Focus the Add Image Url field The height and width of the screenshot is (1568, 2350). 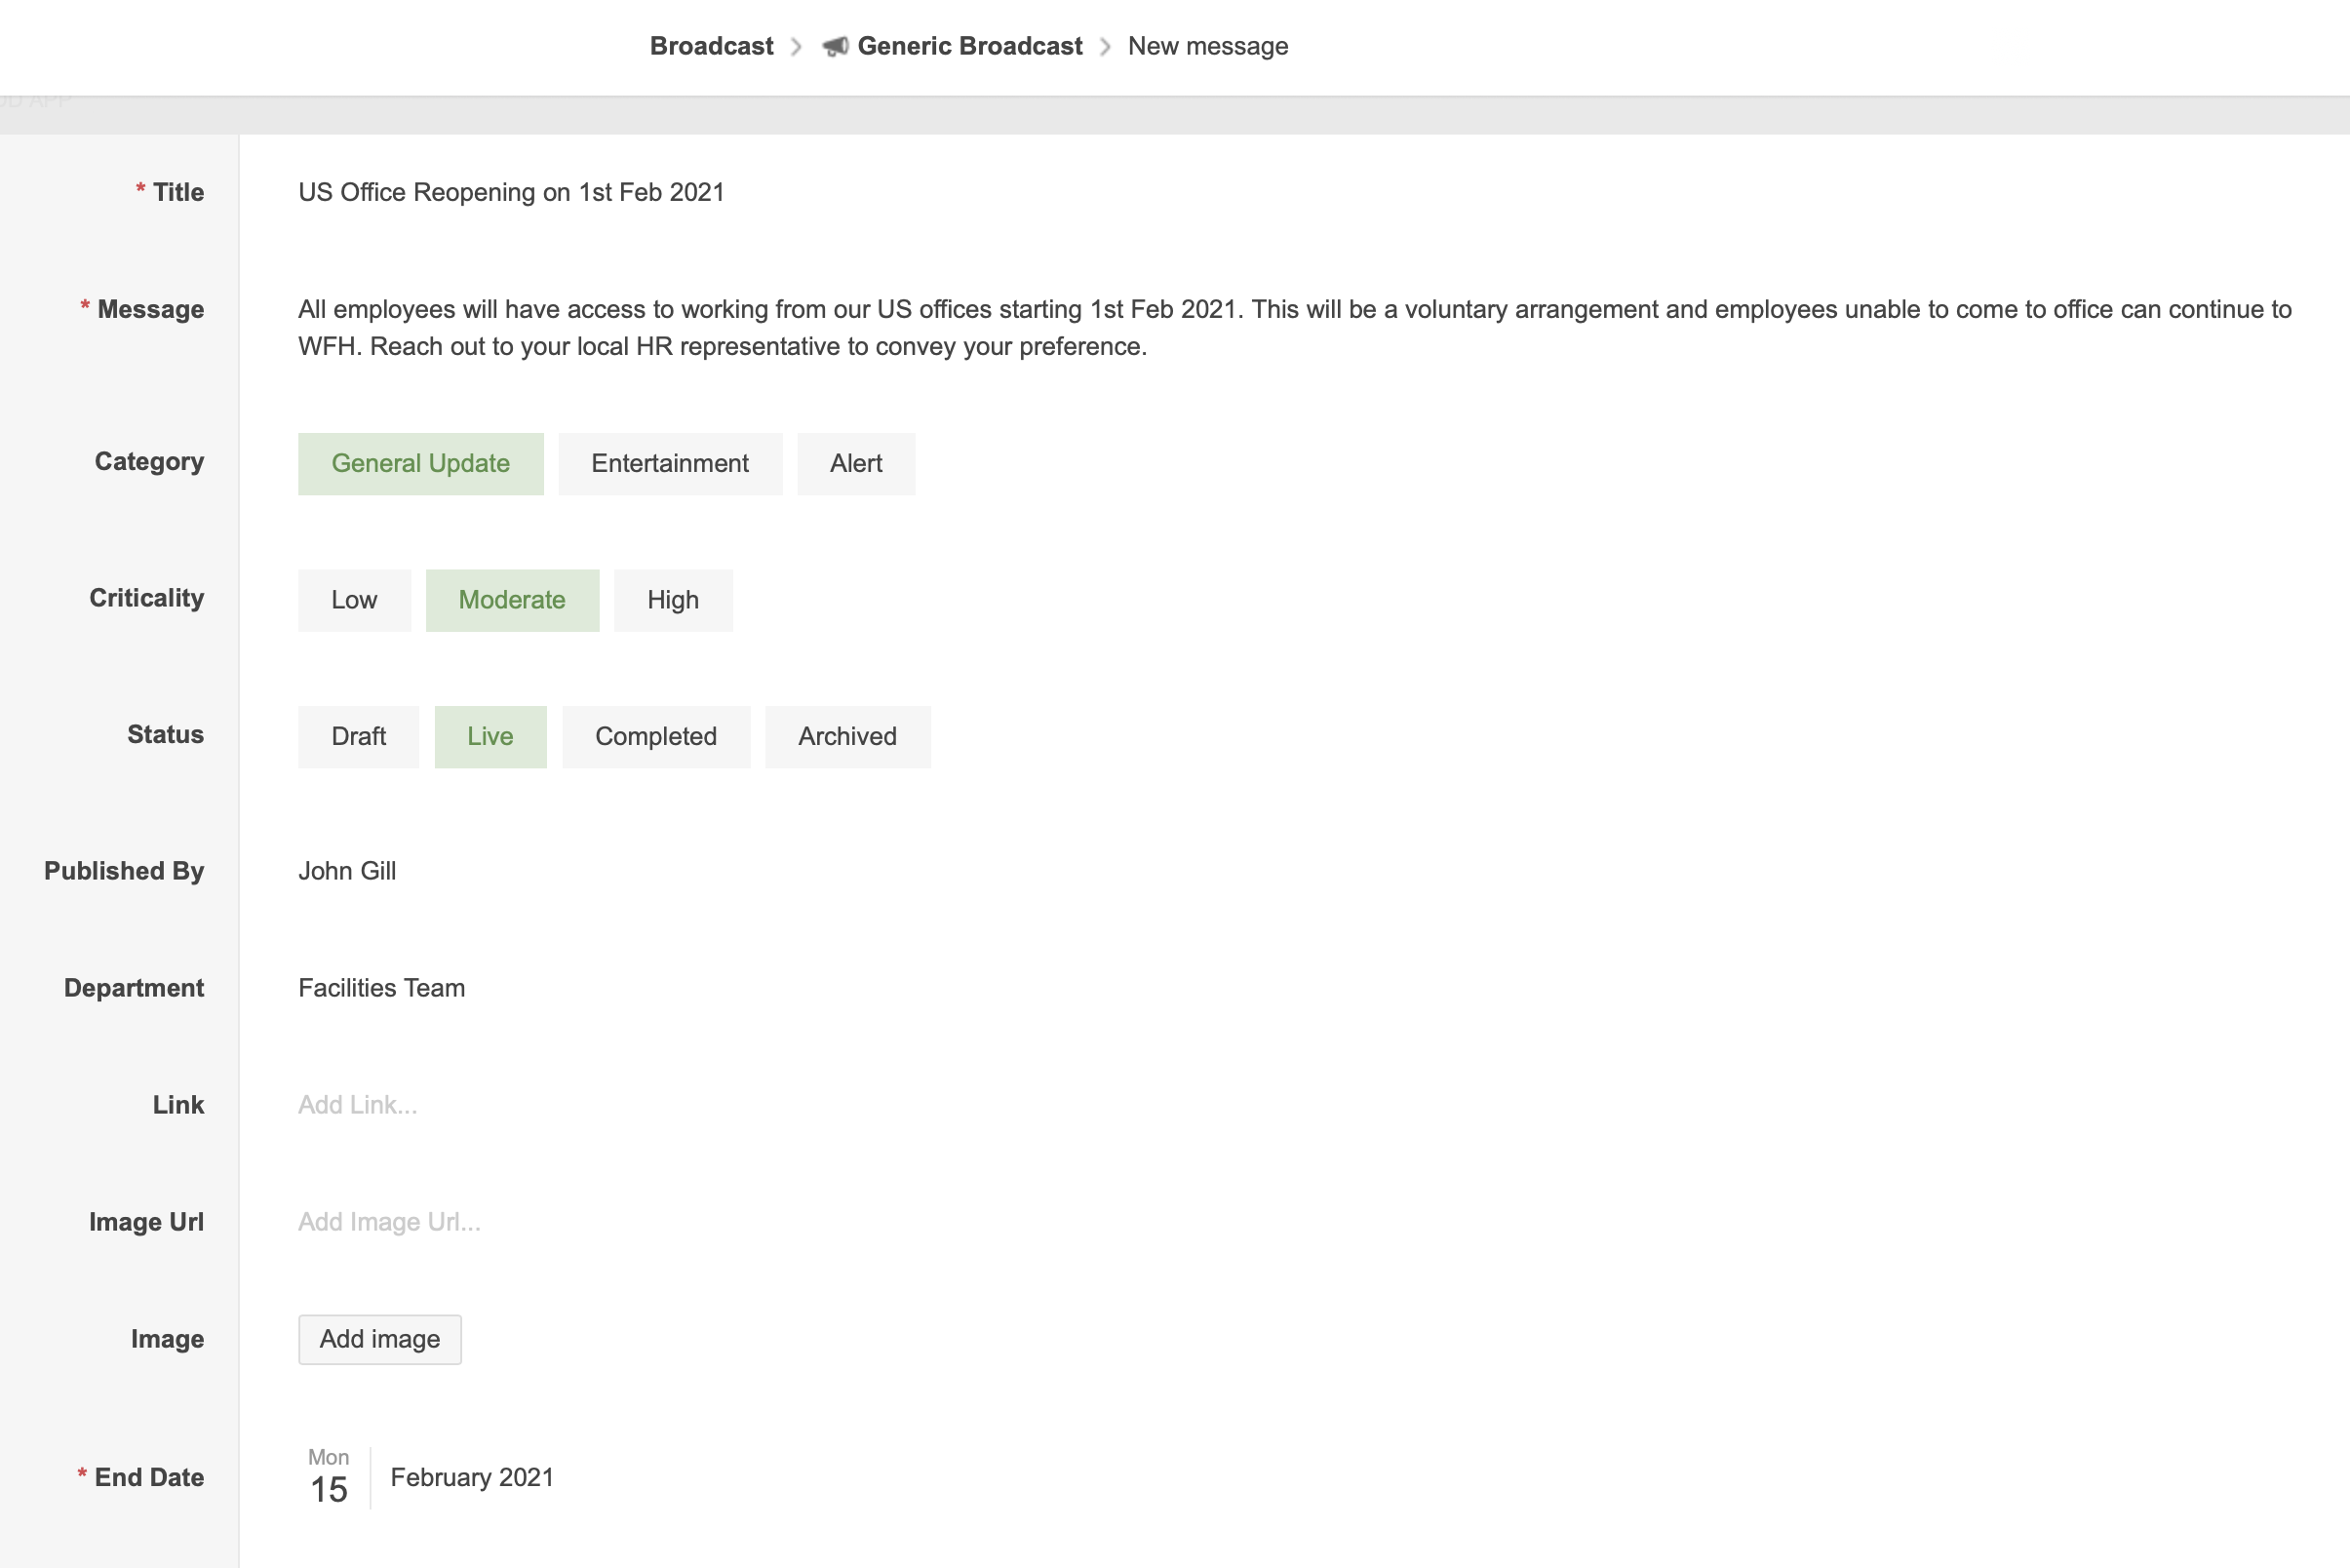tap(389, 1222)
